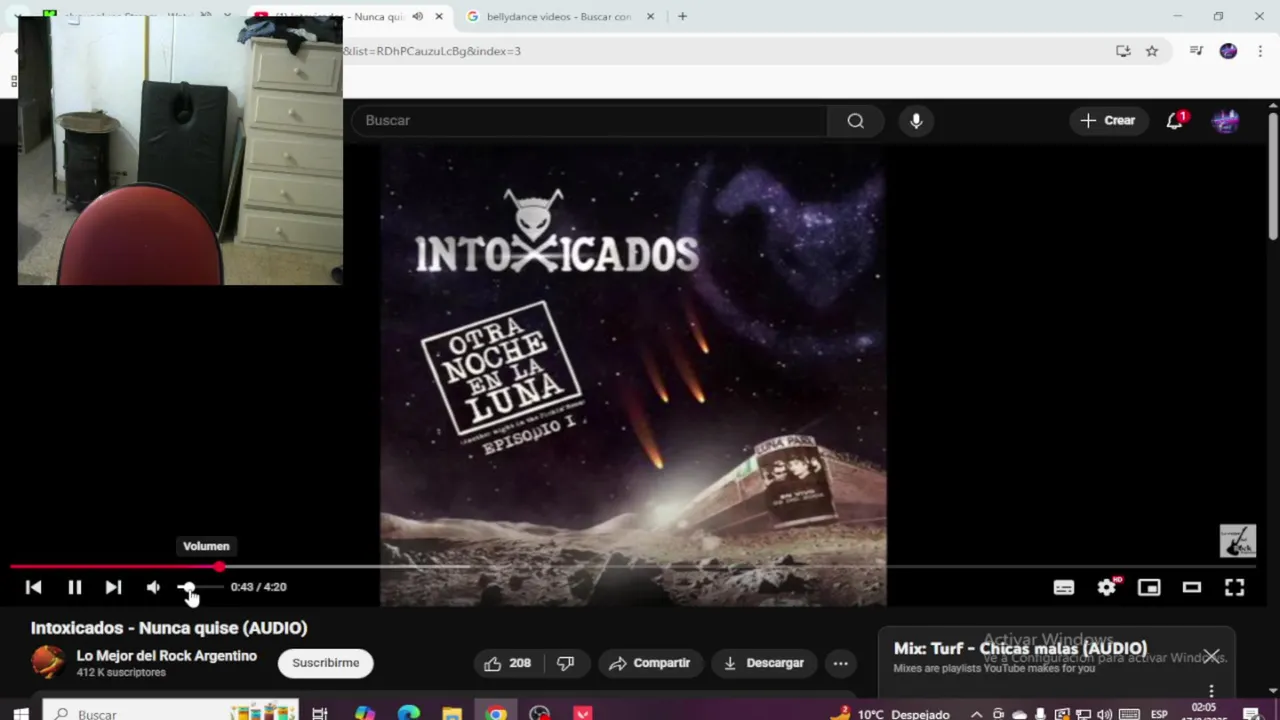Viewport: 1280px width, 720px height.
Task: Pause the video with the pause button
Action: point(74,587)
